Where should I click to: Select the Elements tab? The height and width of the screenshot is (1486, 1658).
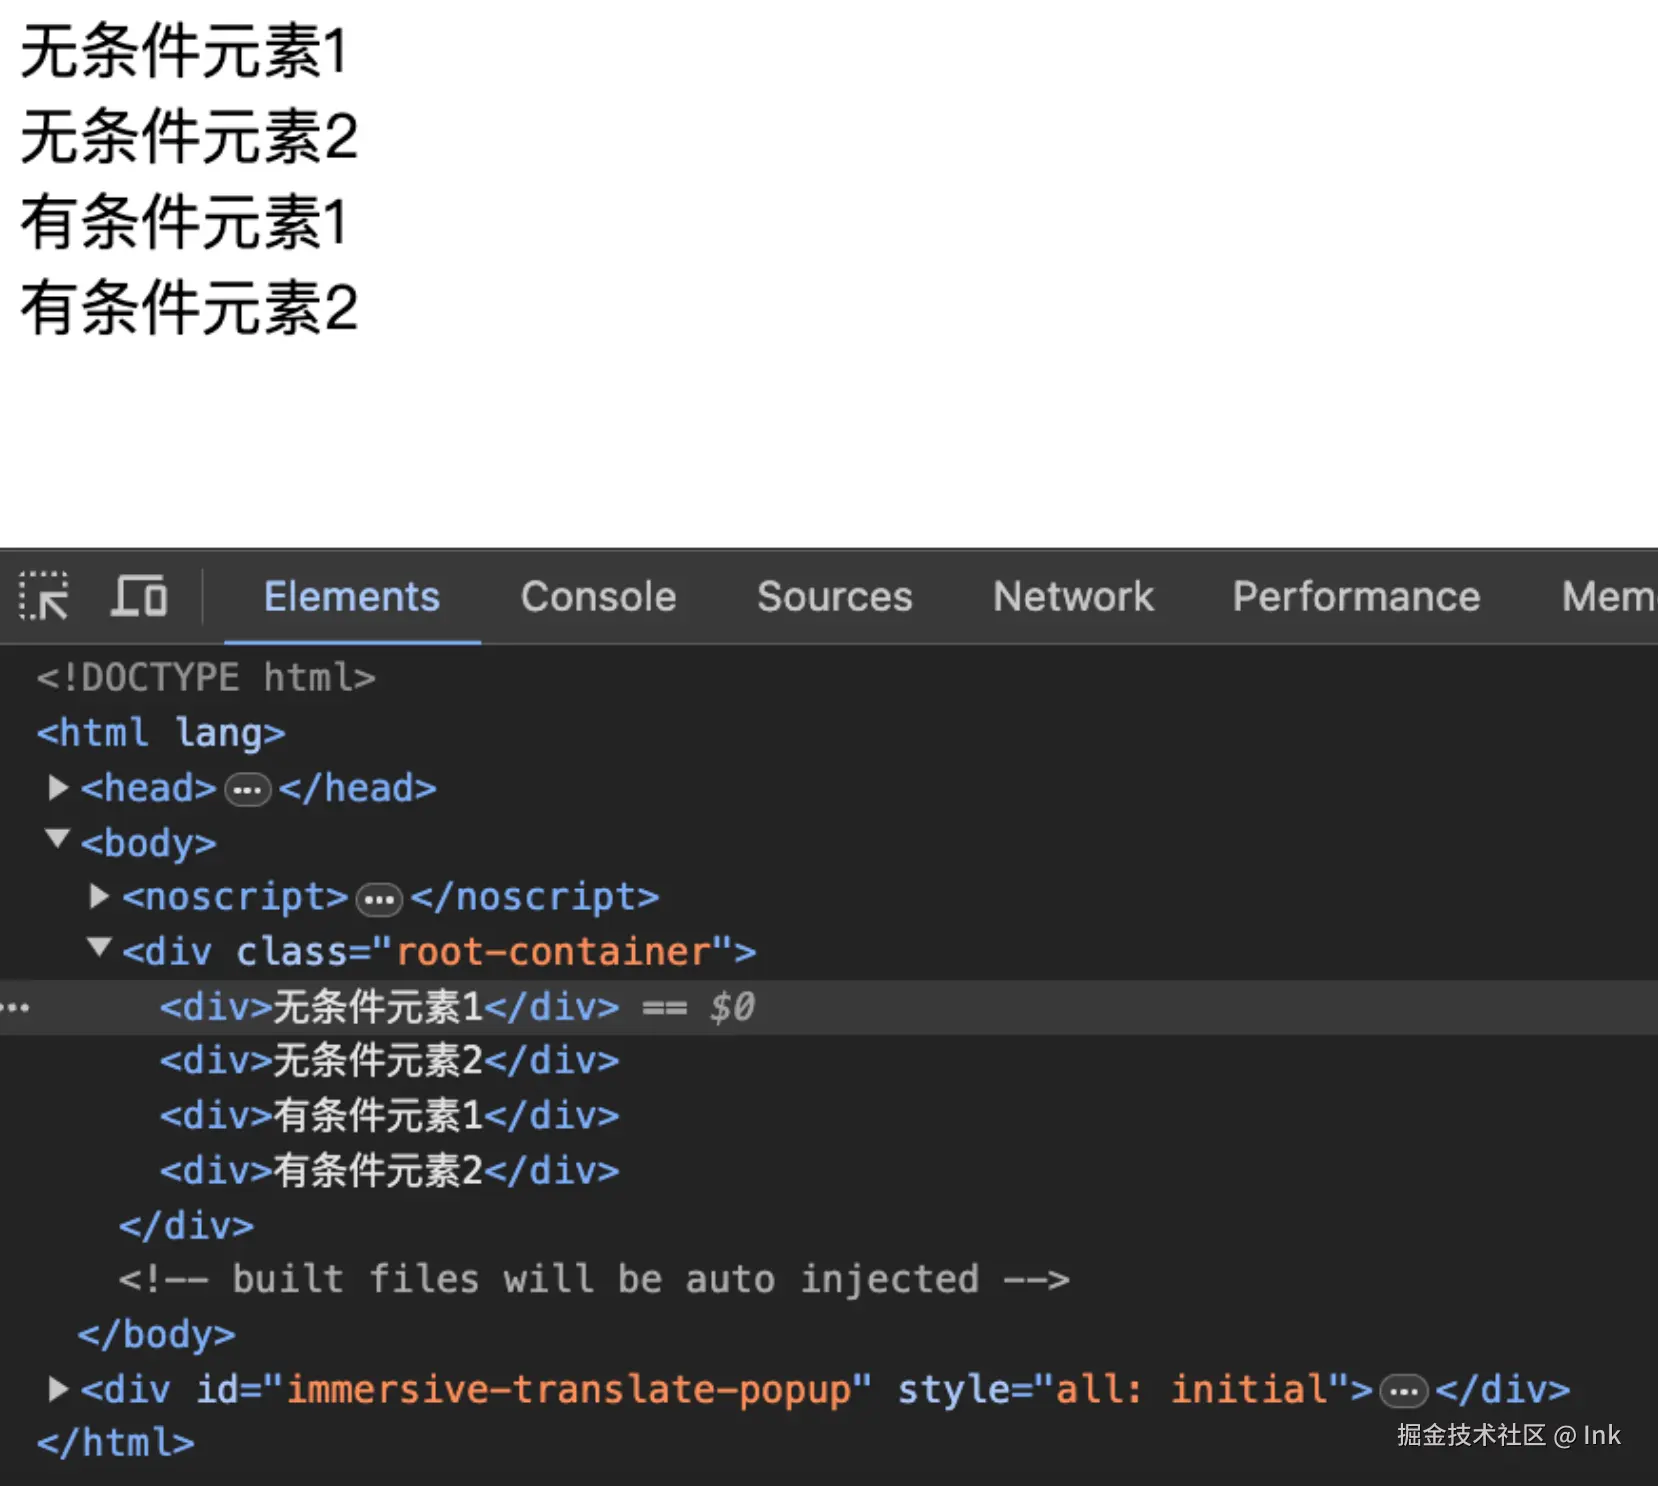[352, 597]
